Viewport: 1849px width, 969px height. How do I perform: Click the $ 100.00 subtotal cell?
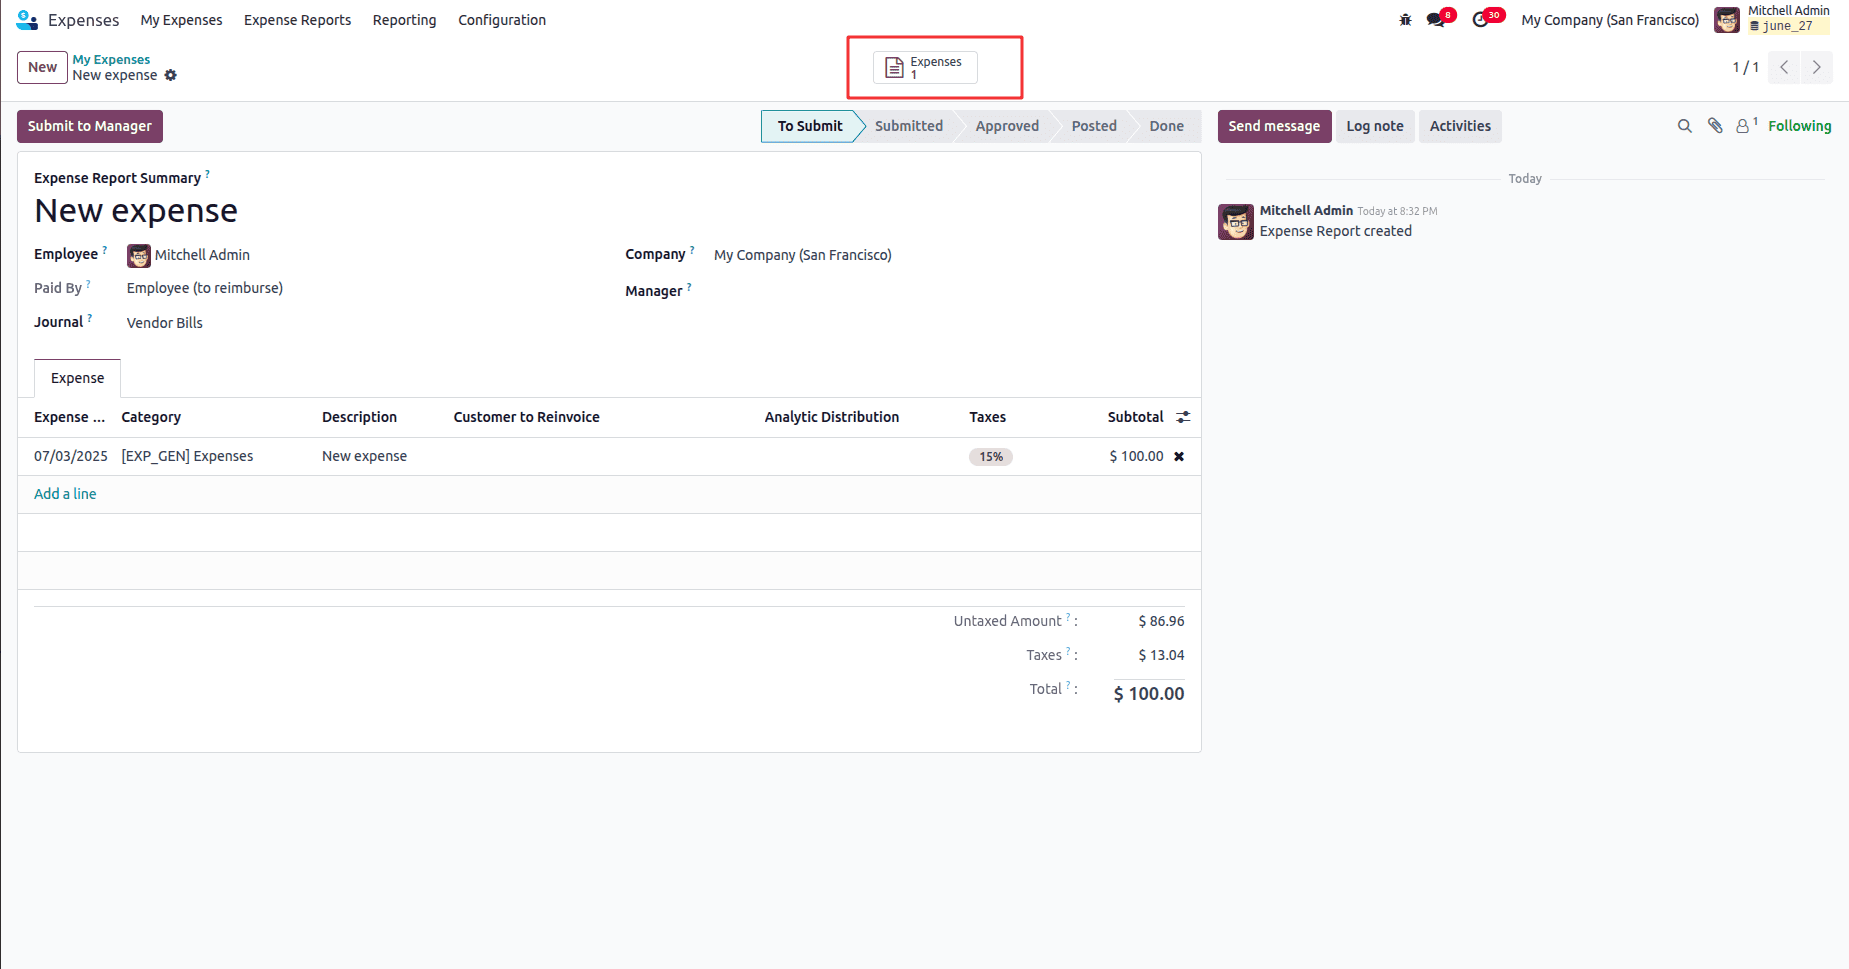click(1136, 456)
